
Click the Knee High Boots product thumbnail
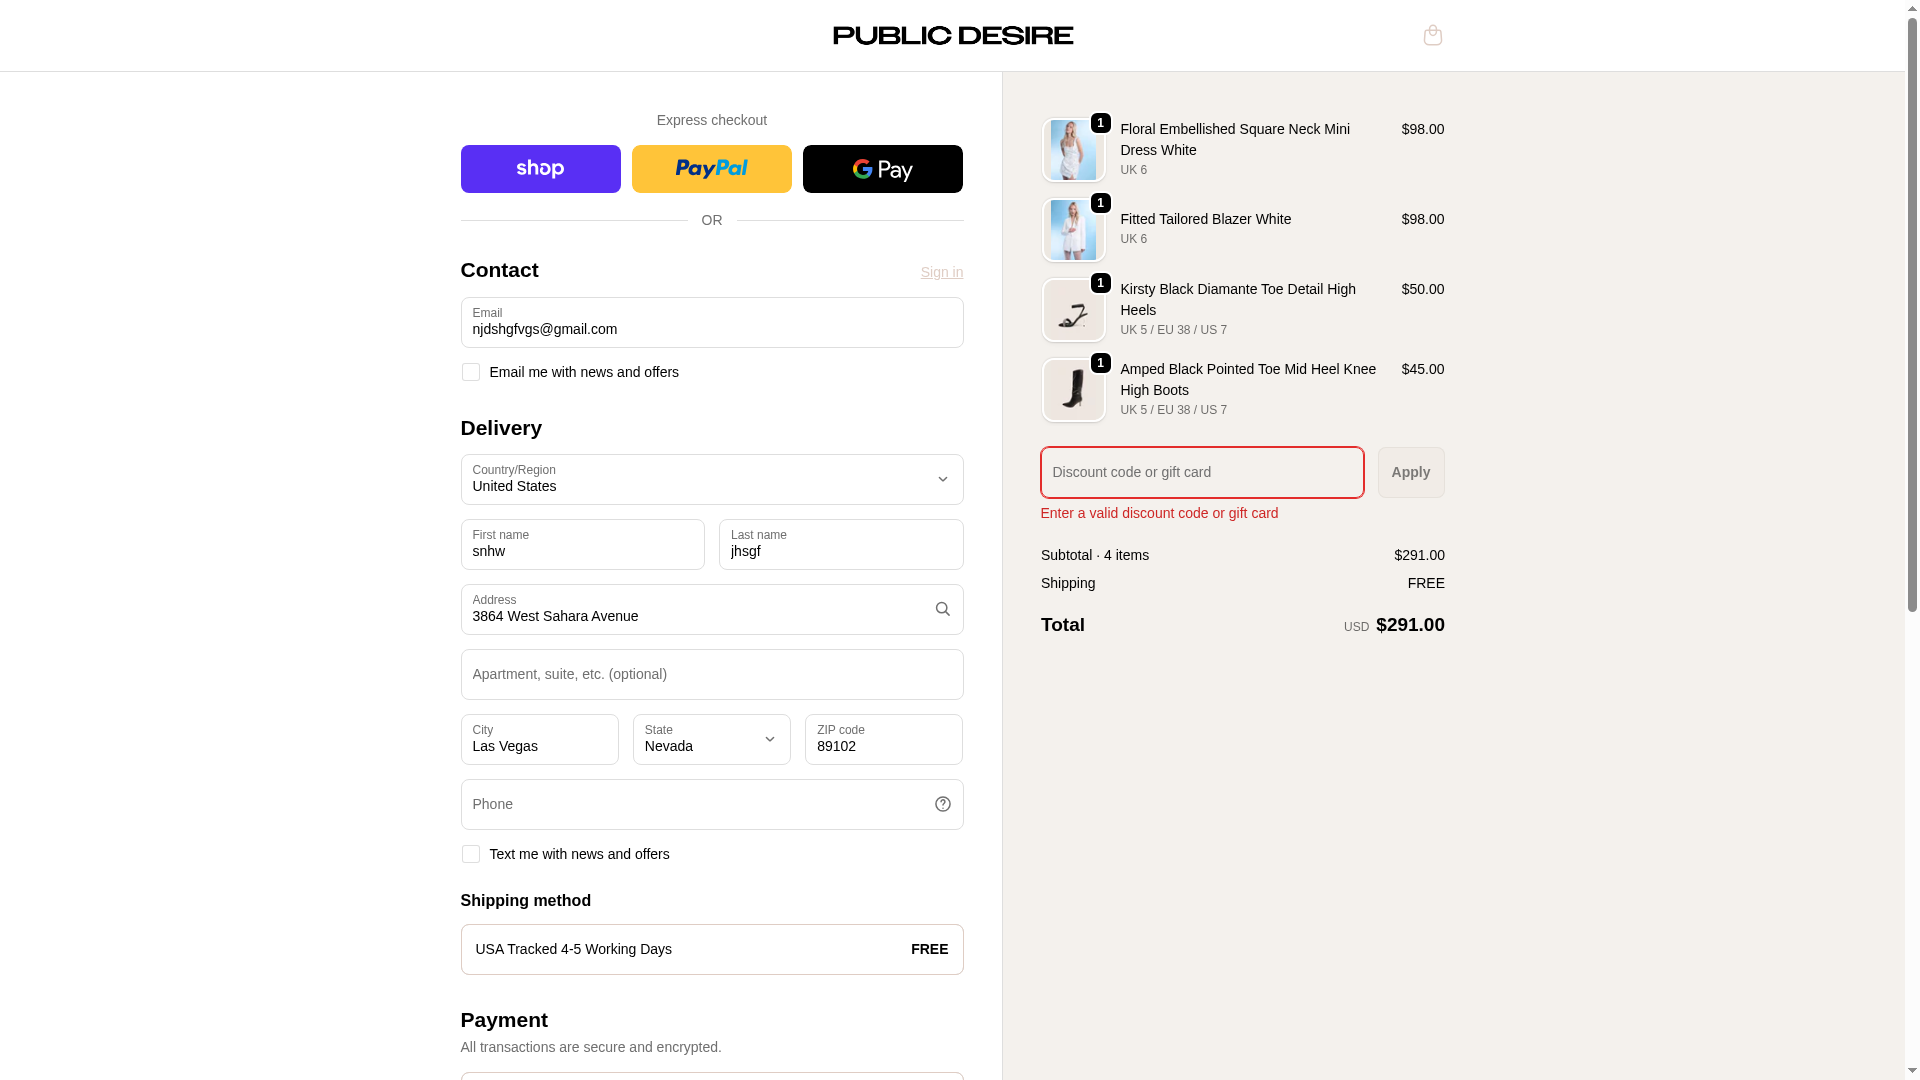click(1073, 390)
